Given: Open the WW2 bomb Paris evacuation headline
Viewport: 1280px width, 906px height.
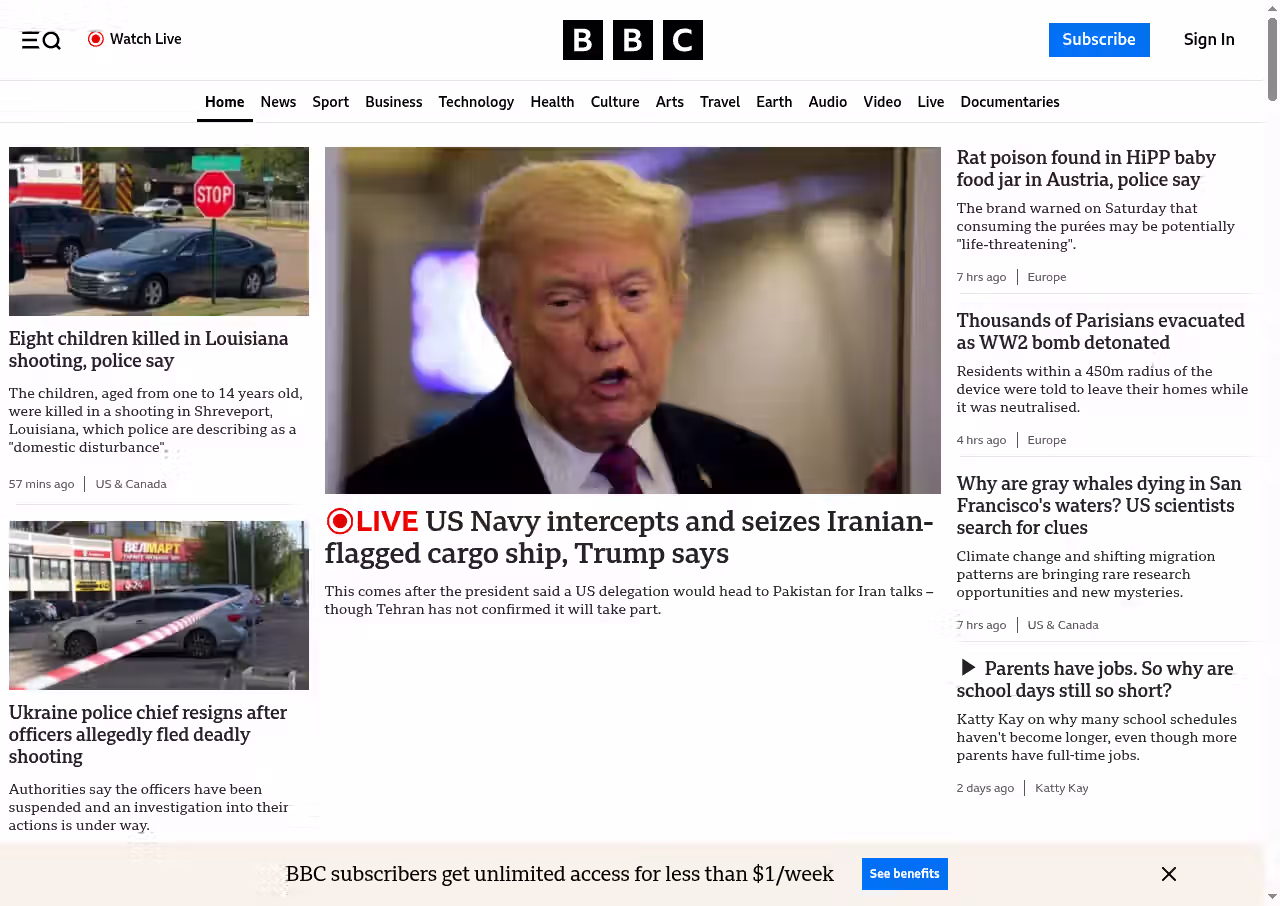Looking at the screenshot, I should [x=1100, y=332].
